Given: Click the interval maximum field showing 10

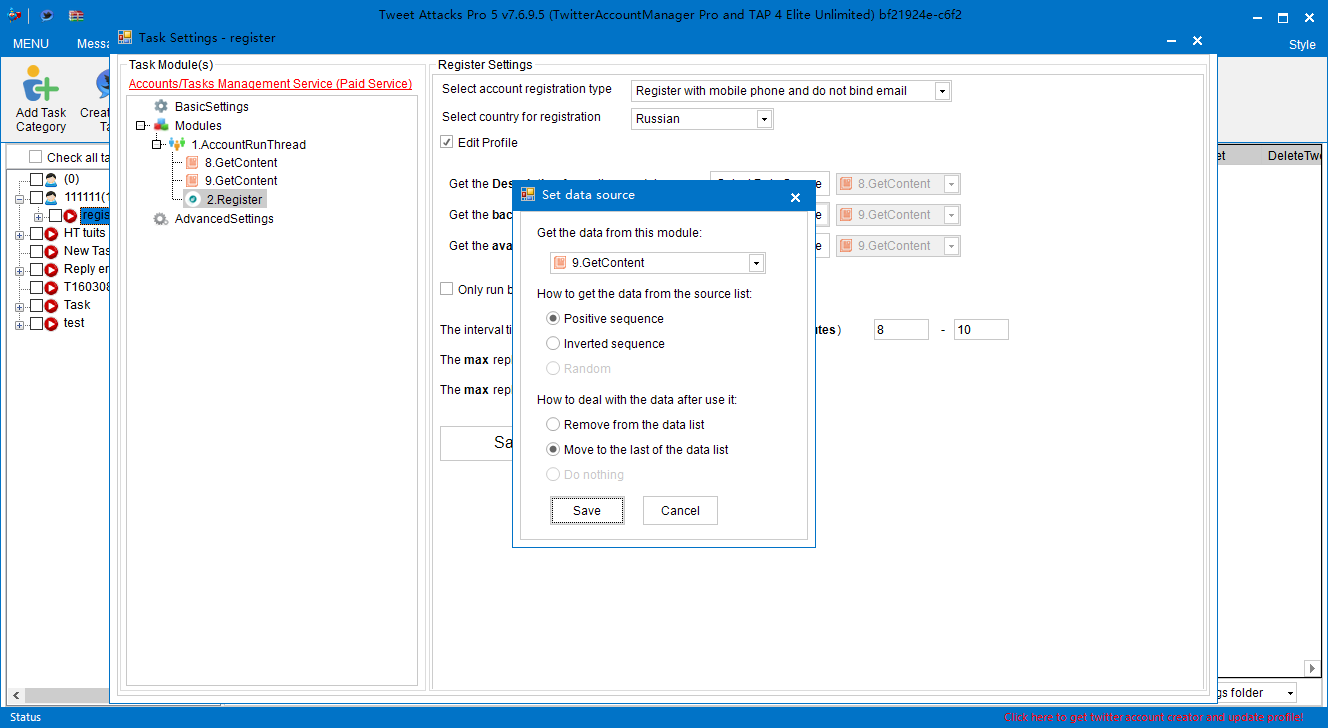Looking at the screenshot, I should coord(981,329).
